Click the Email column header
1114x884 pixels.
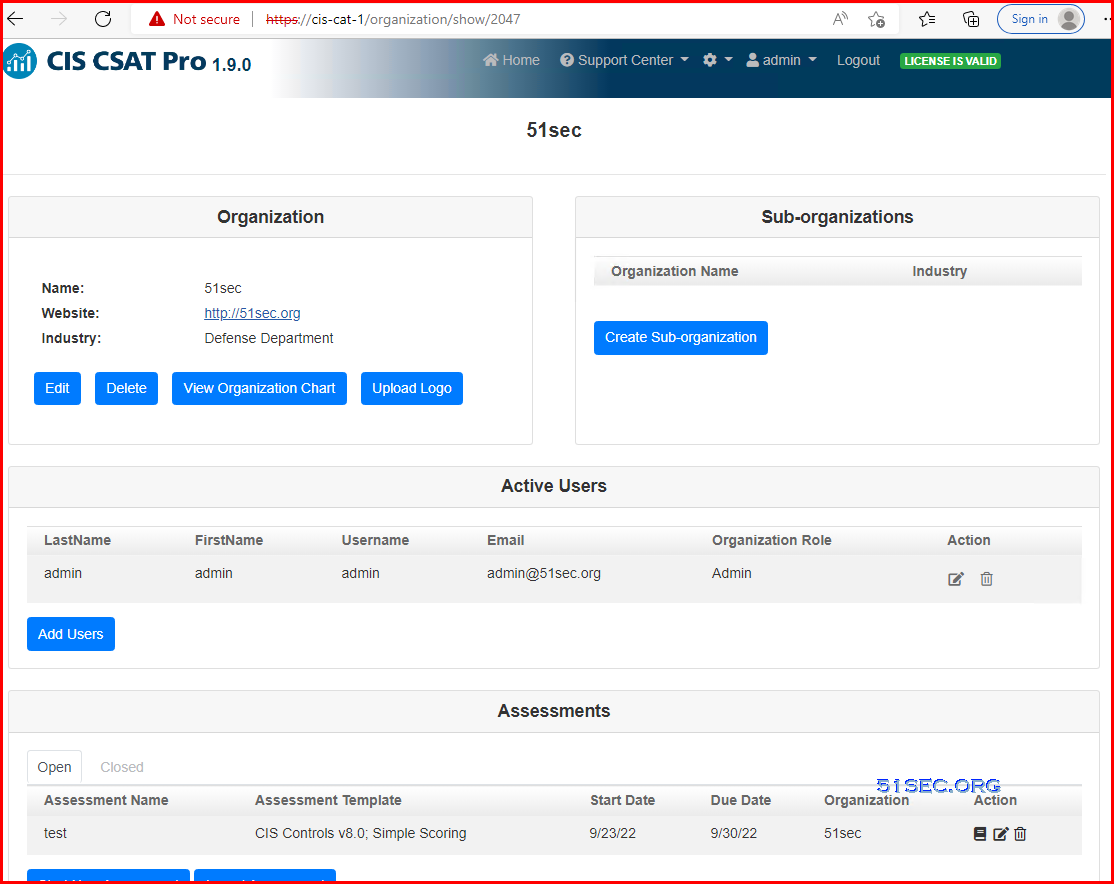point(506,540)
